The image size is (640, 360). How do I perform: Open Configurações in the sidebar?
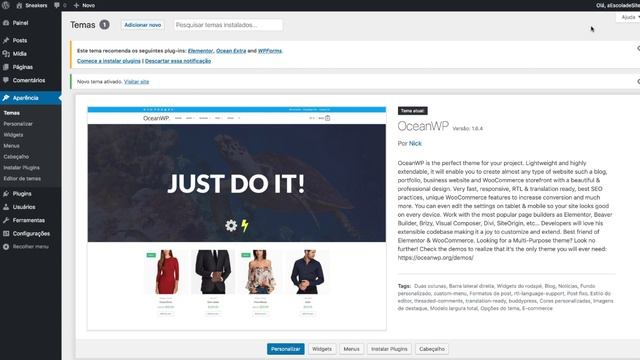click(31, 233)
